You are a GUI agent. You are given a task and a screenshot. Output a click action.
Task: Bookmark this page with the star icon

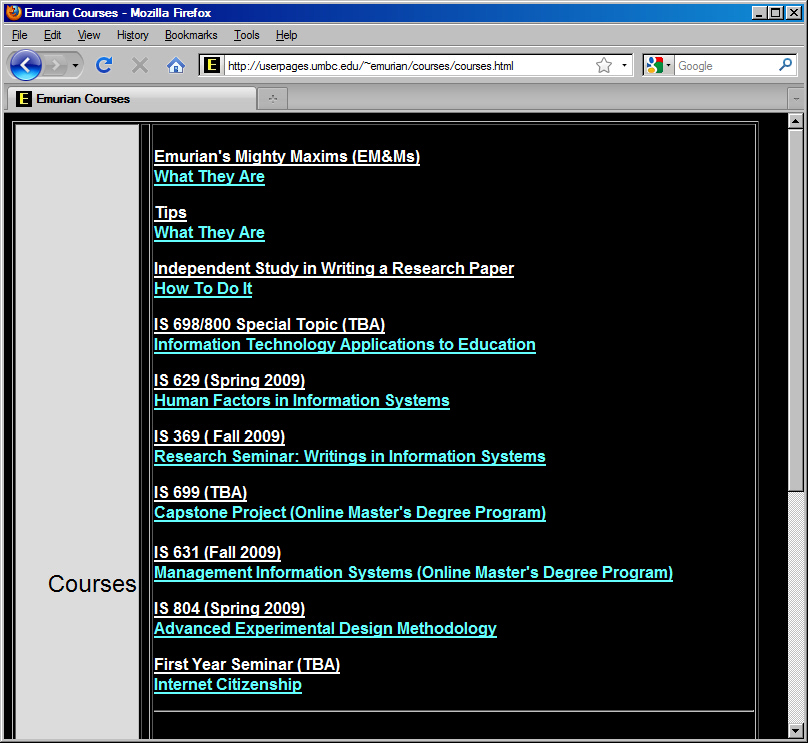point(604,65)
